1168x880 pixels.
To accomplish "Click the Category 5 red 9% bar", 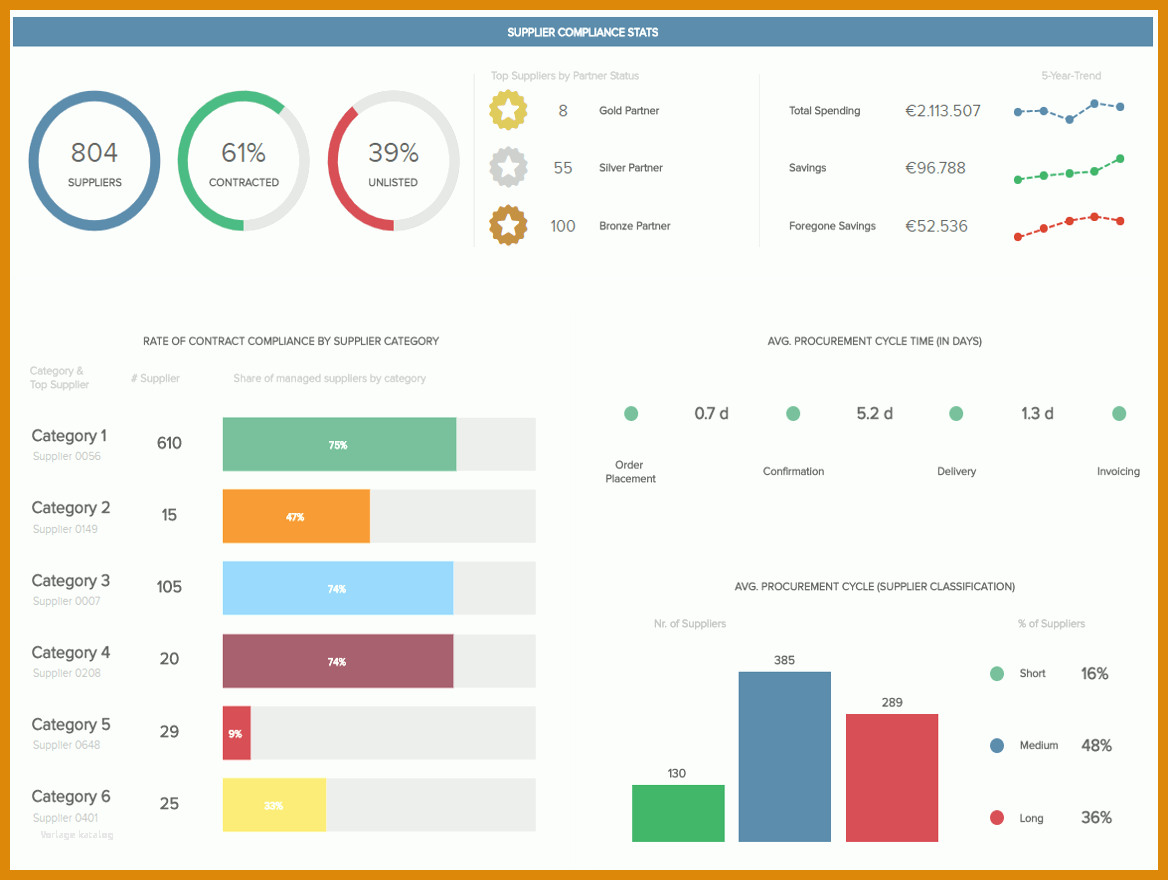I will [x=237, y=733].
